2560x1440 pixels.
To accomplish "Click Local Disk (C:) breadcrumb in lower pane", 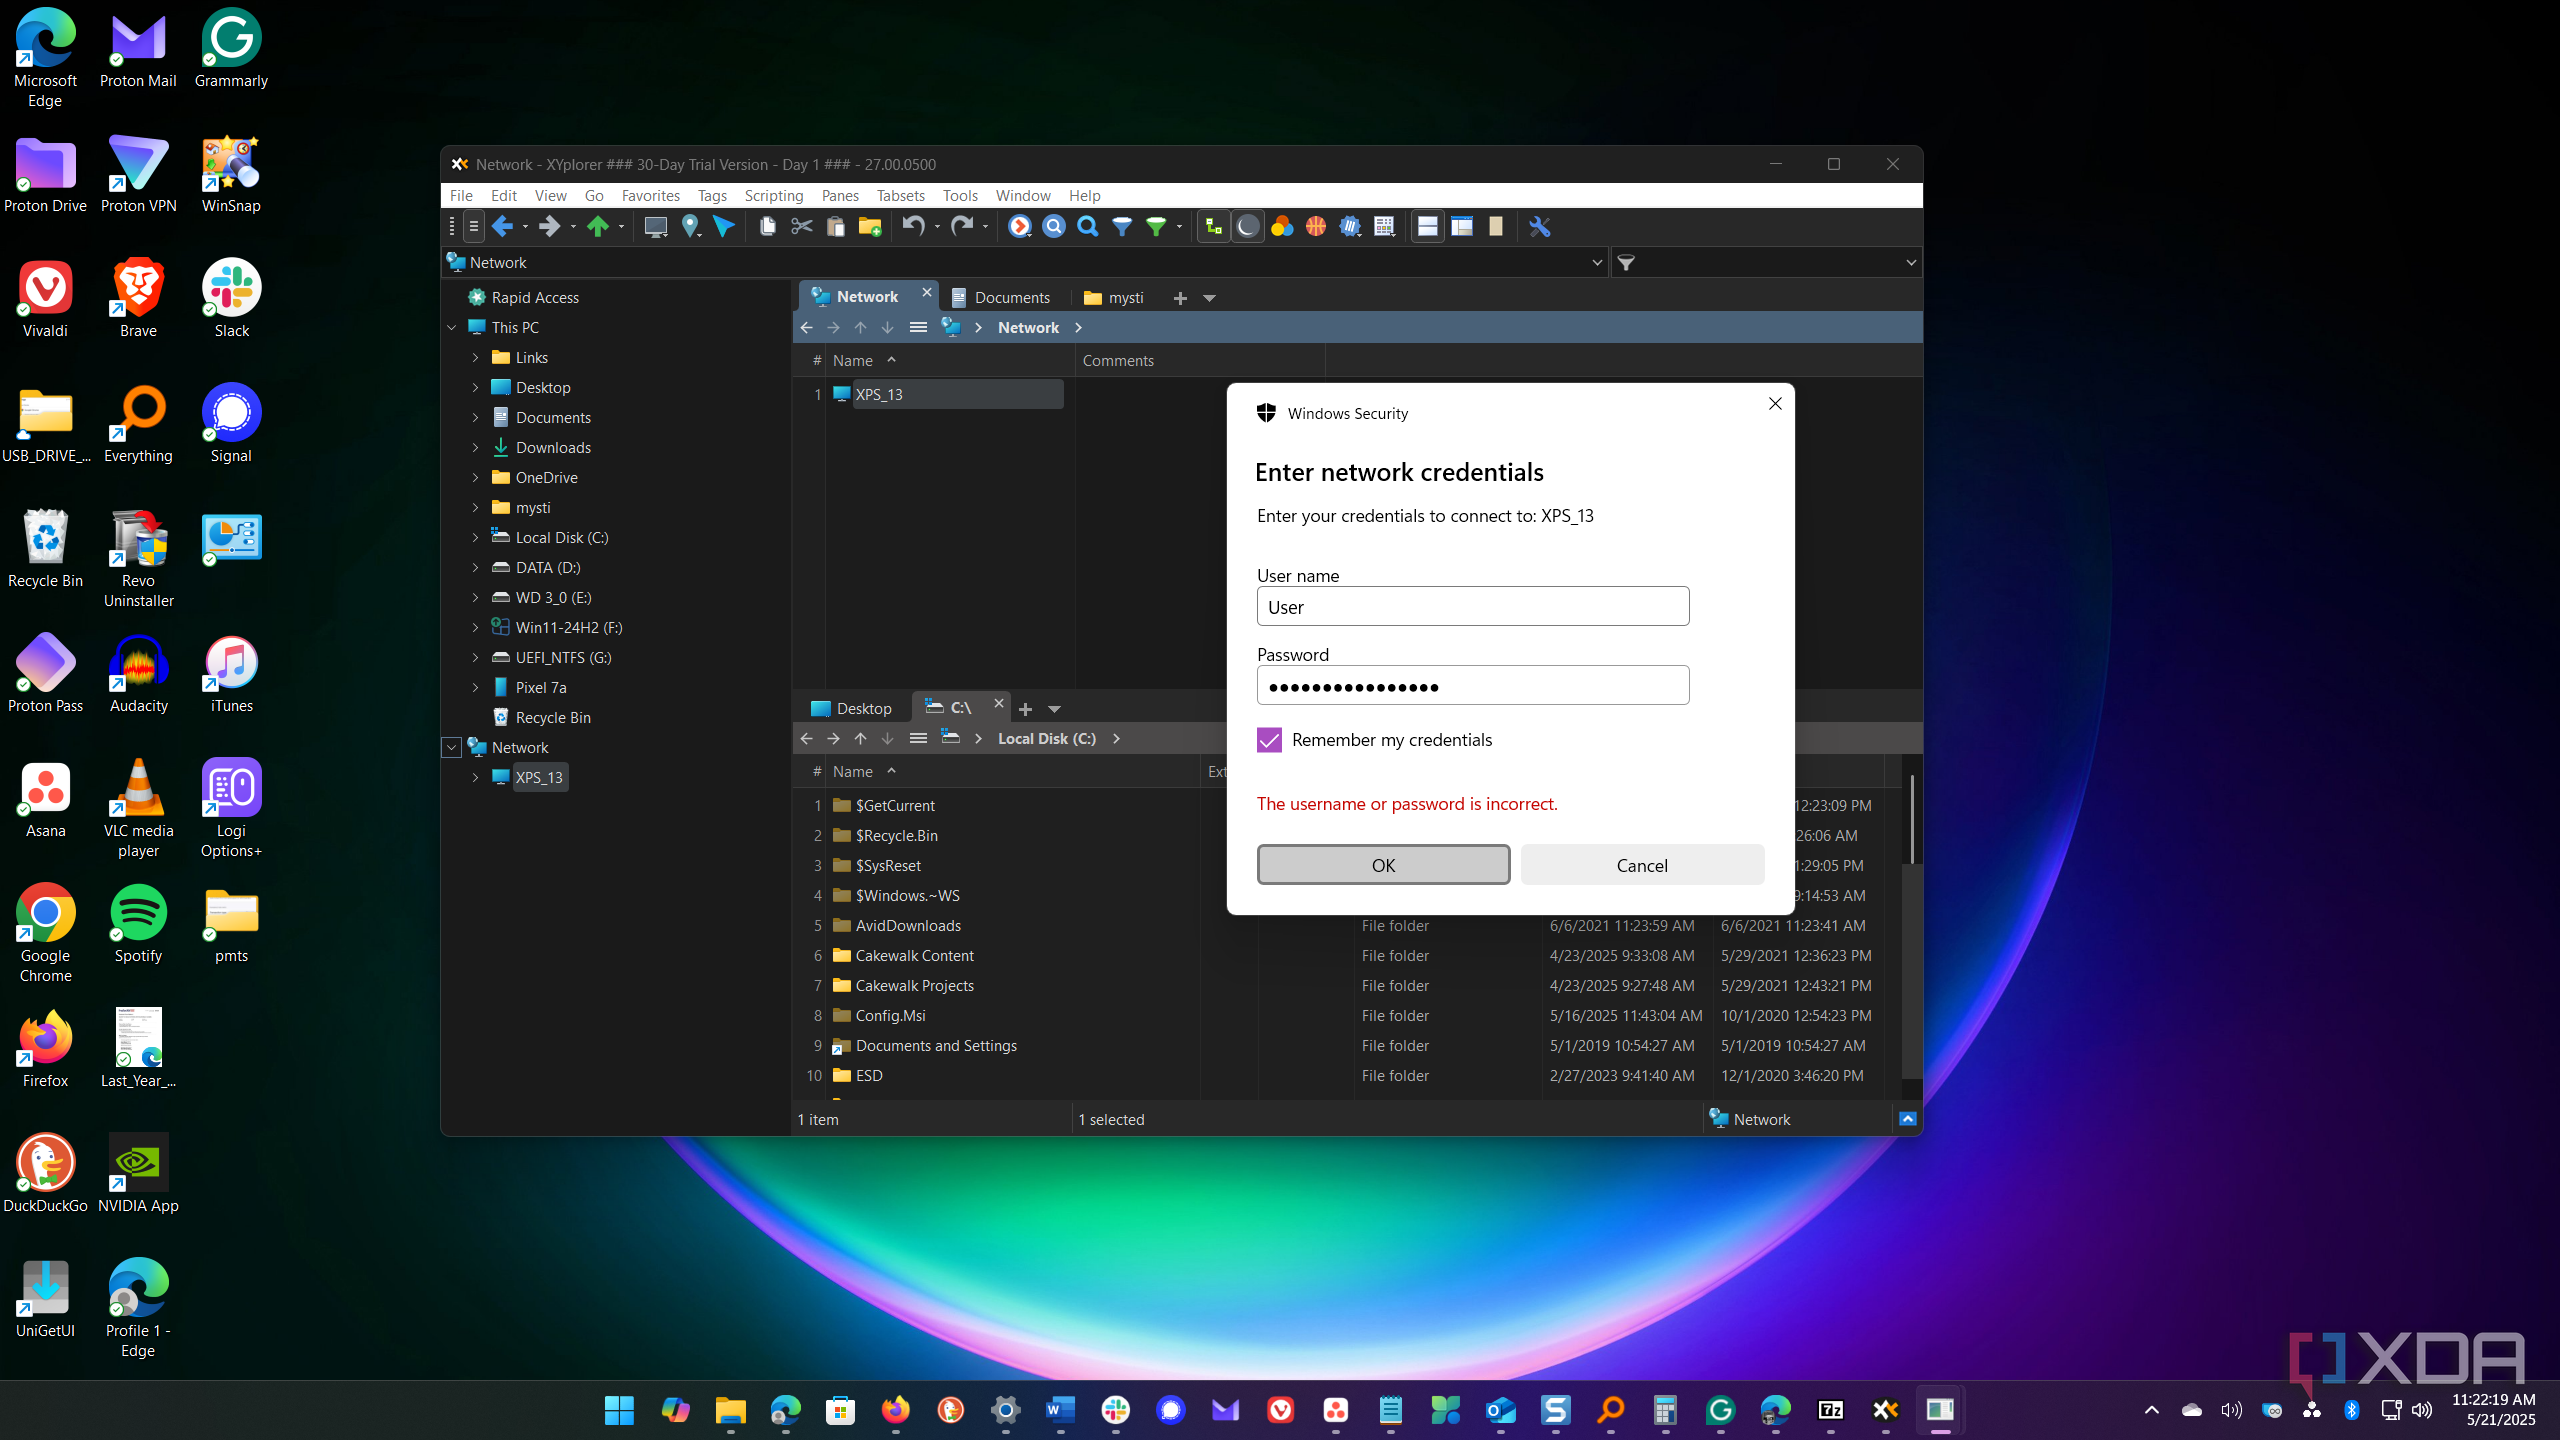I will click(1047, 739).
